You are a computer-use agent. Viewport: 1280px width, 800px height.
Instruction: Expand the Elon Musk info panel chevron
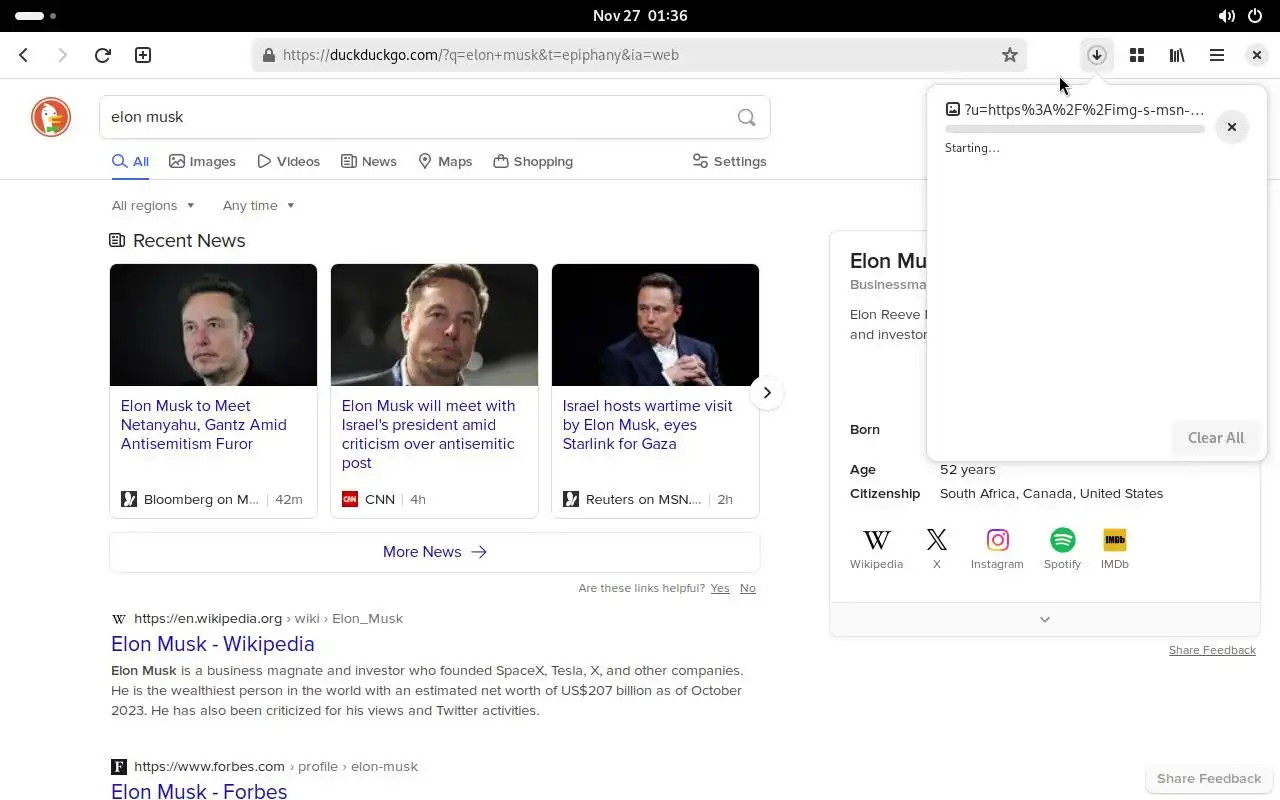tap(1045, 619)
